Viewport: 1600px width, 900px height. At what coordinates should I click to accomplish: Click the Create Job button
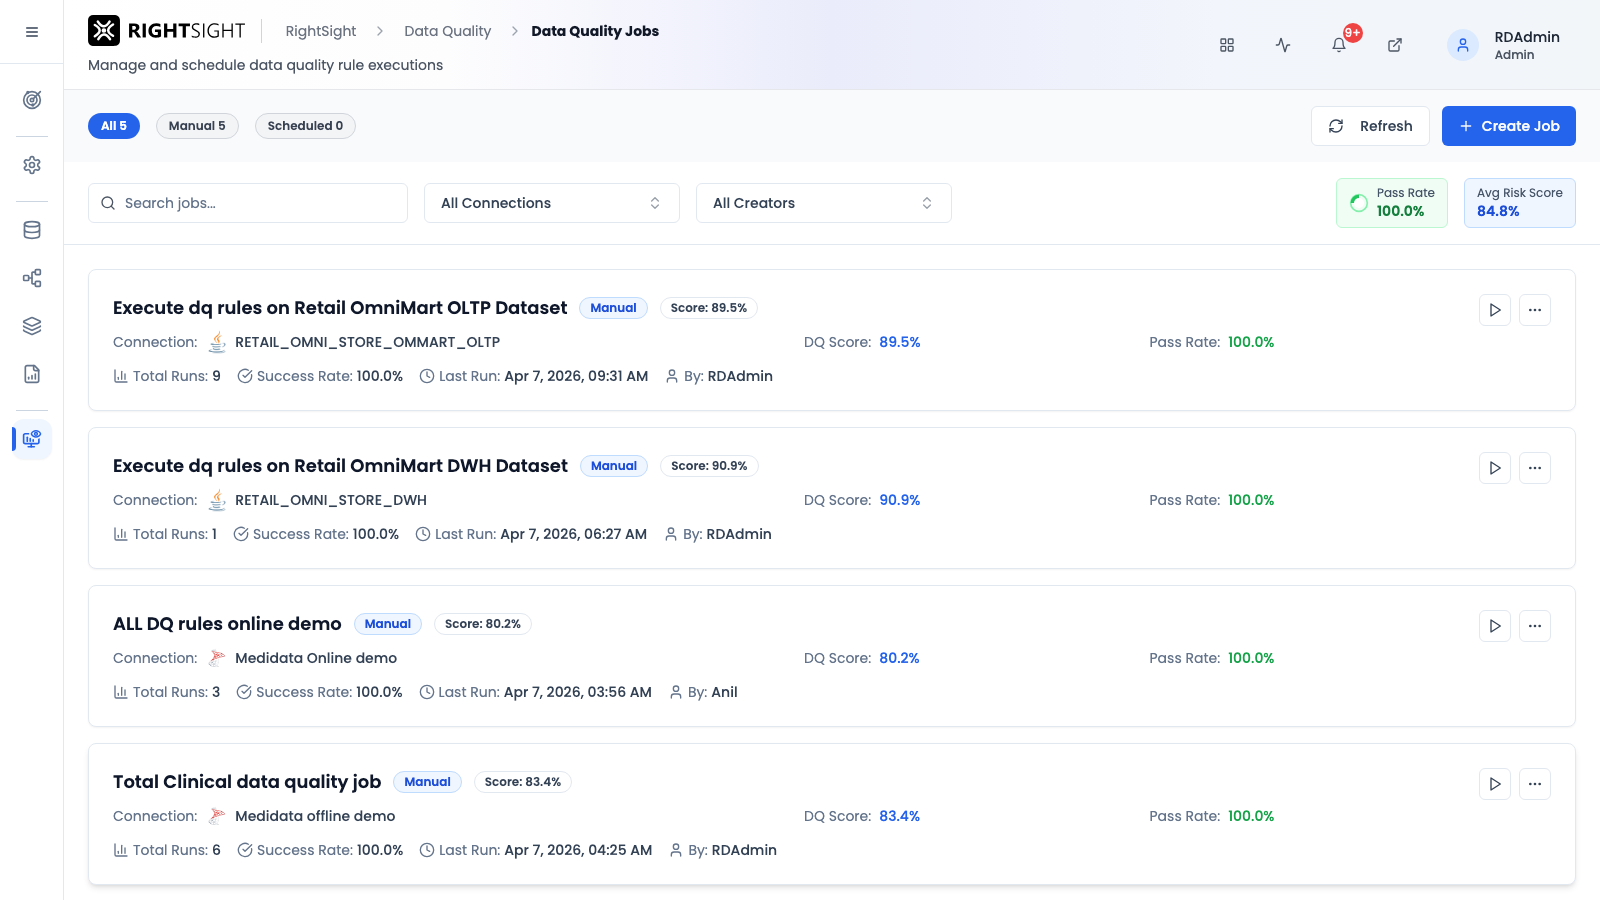[x=1509, y=126]
